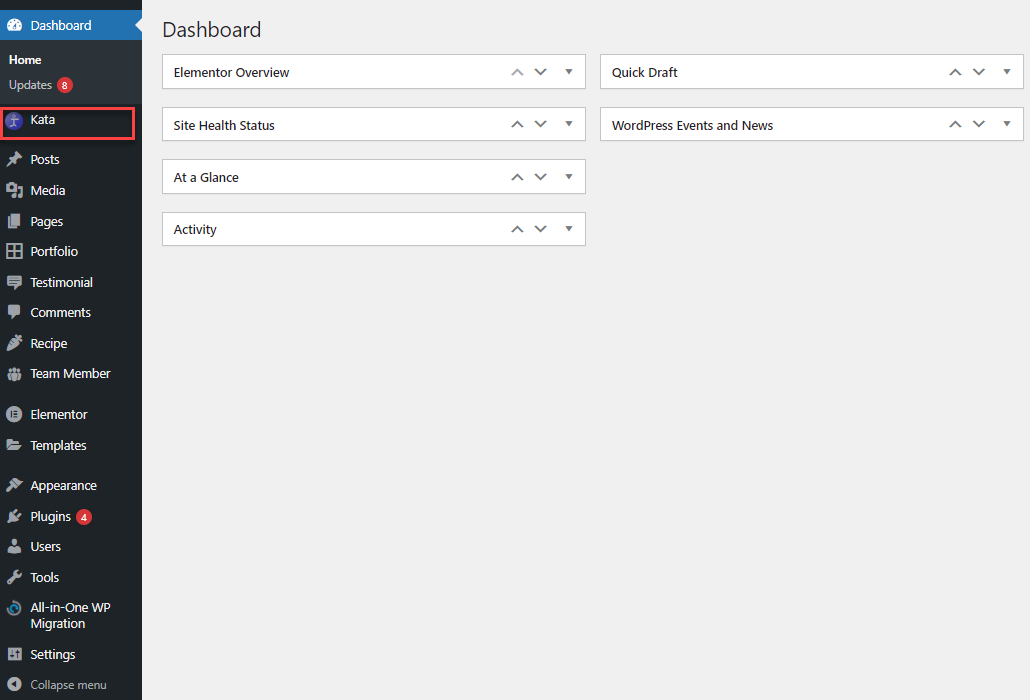
Task: Click the Team Member group icon
Action: (x=14, y=374)
